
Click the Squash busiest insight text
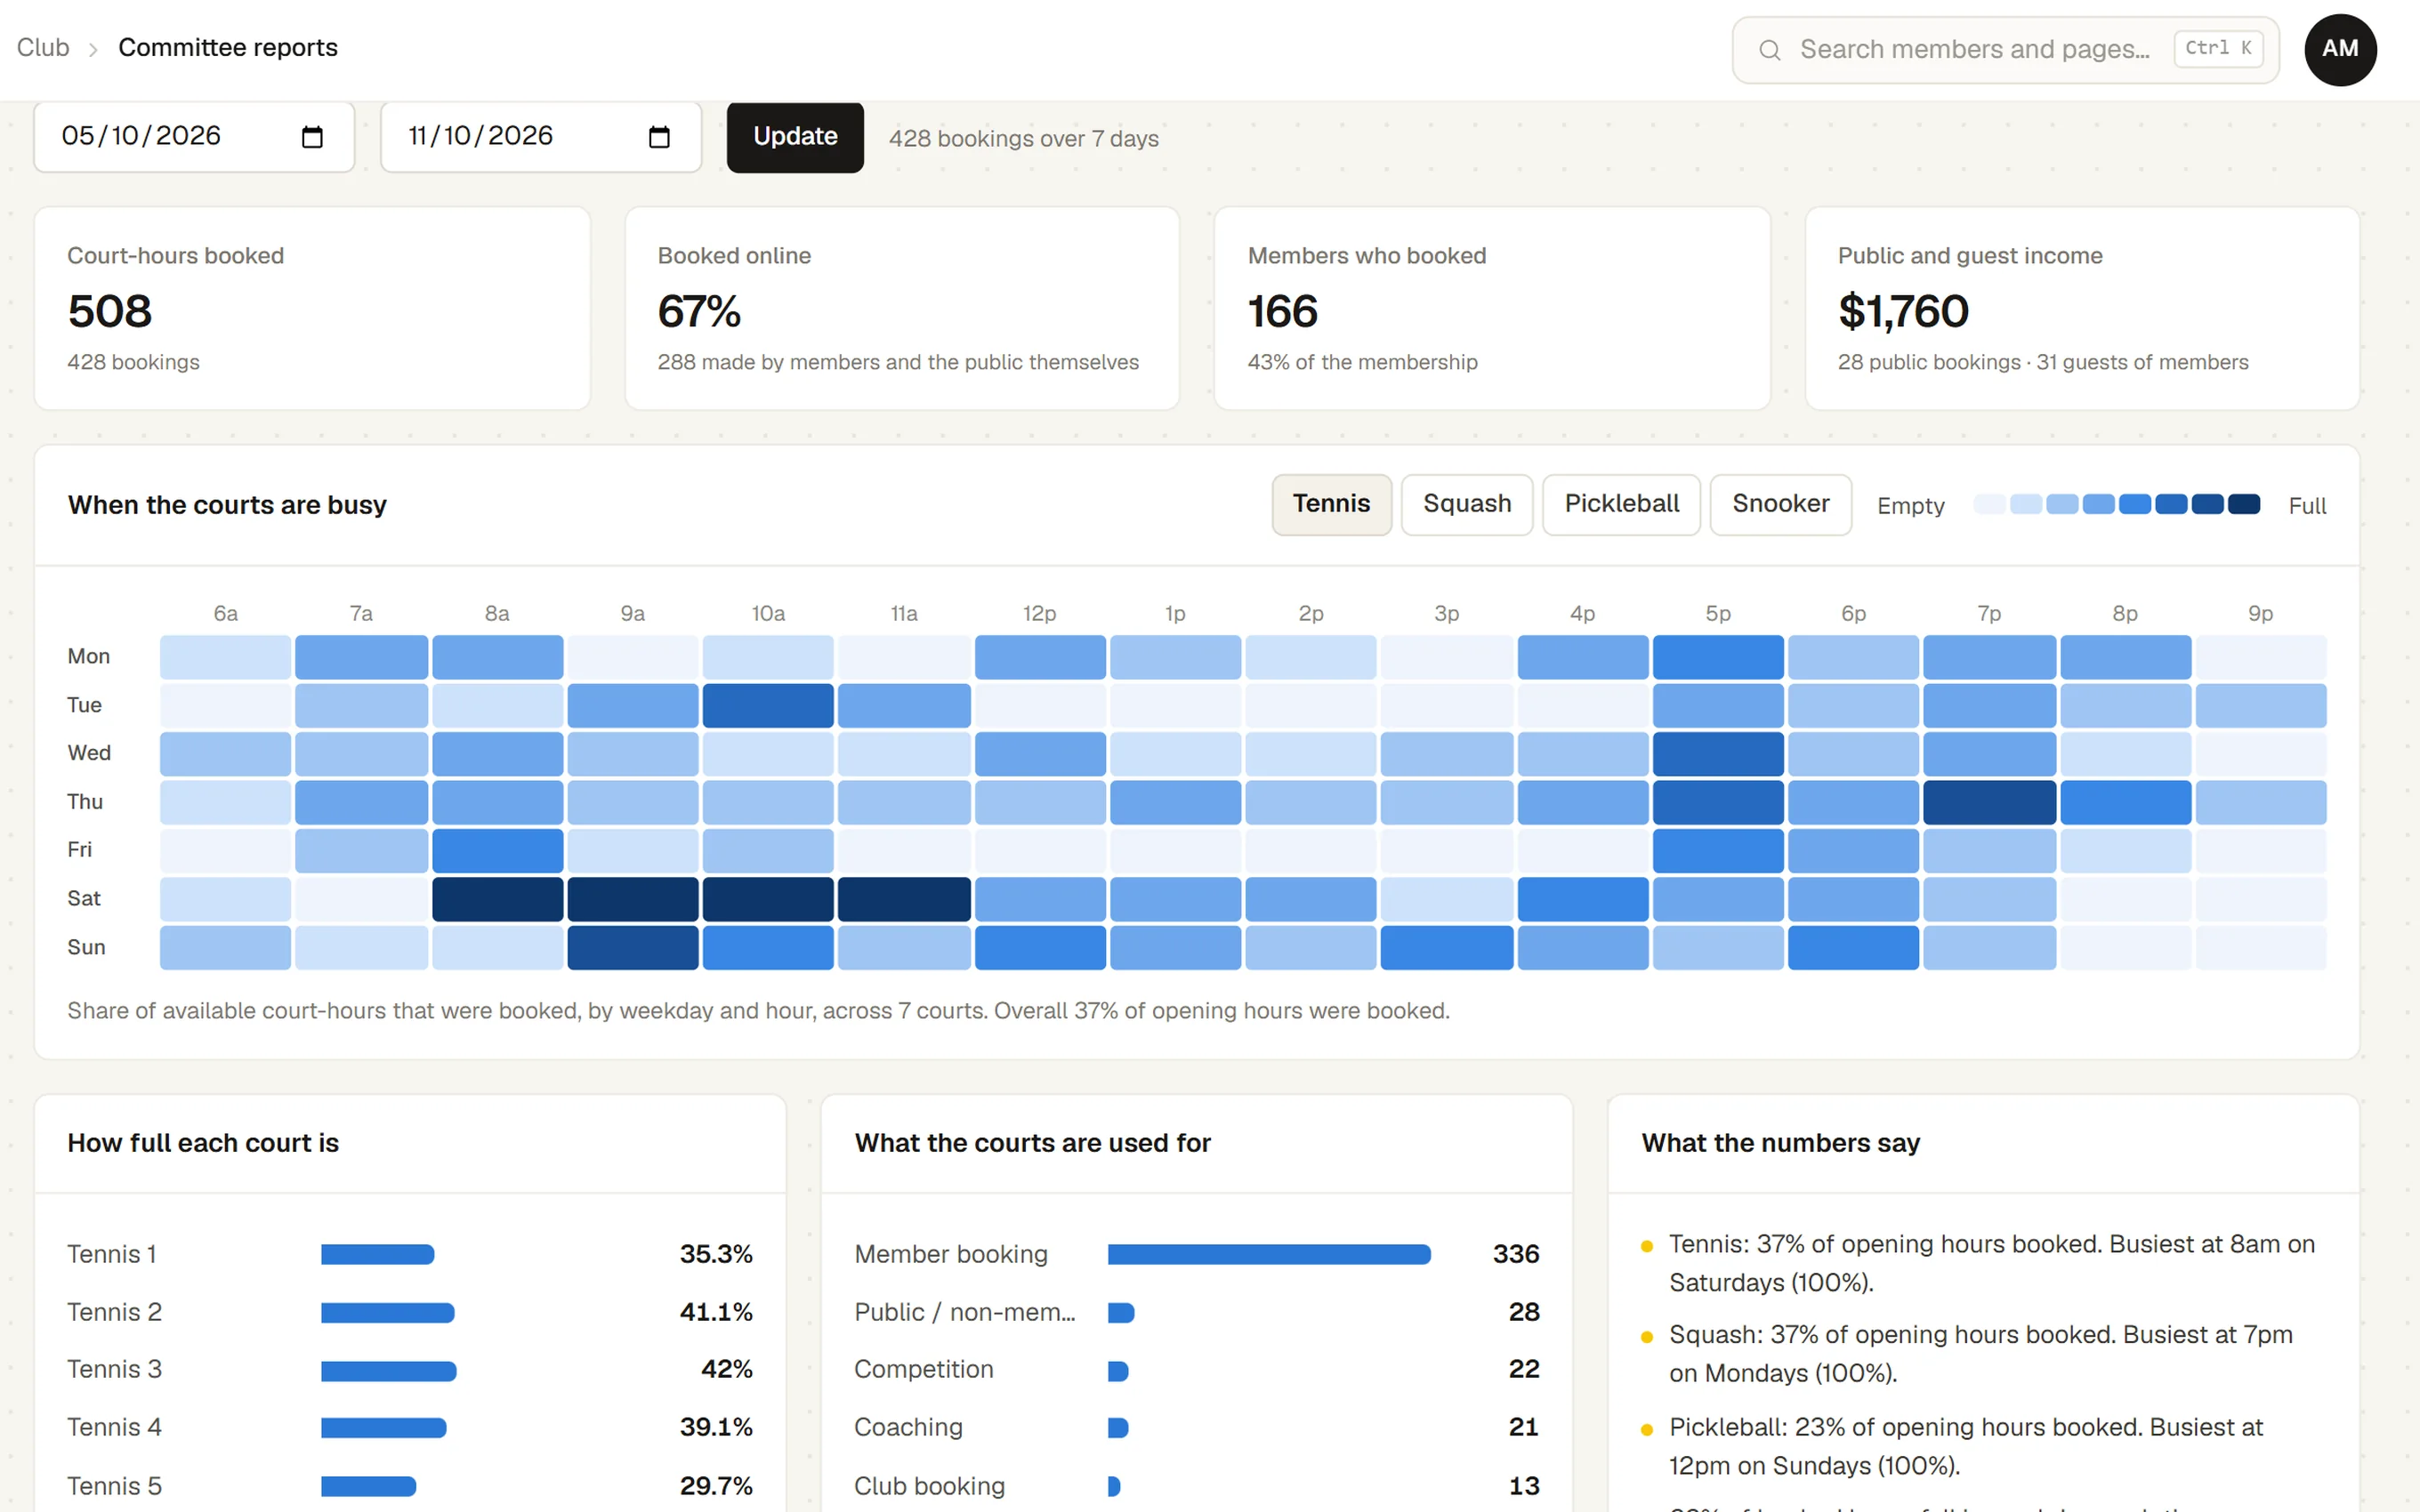[x=1981, y=1354]
